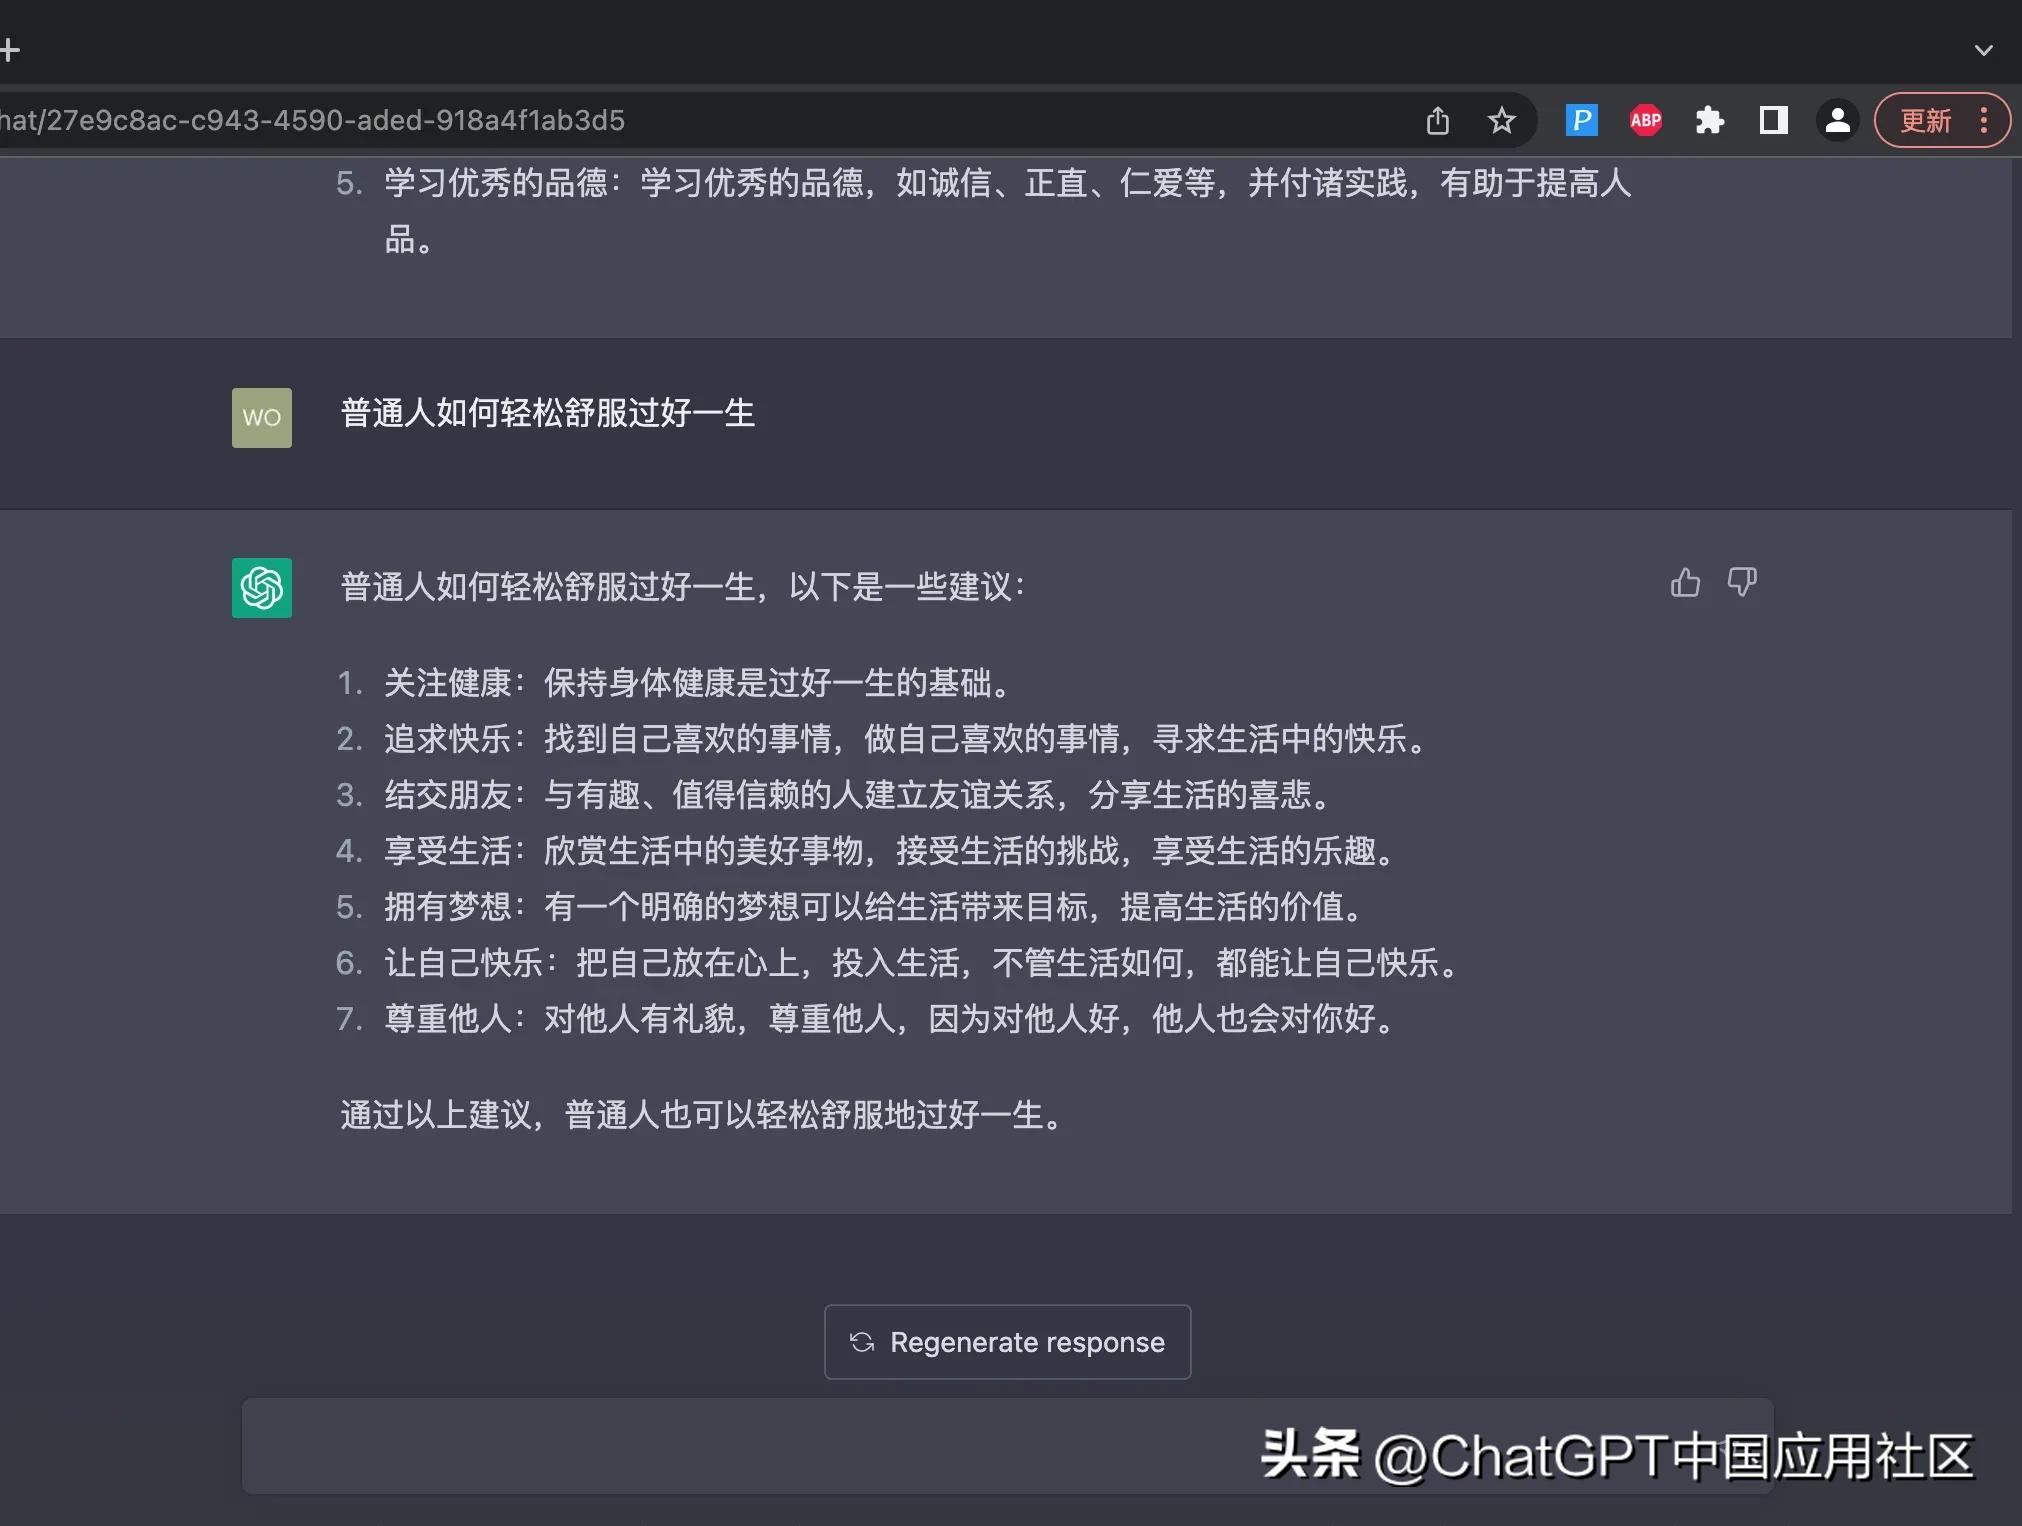Toggle the bookmark star for this page
2022x1526 pixels.
(x=1501, y=120)
